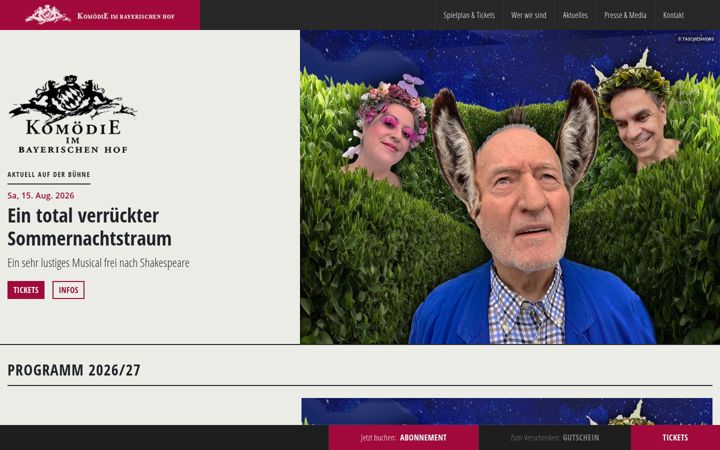
Task: Click the large black Komödie crest logo
Action: pos(73,114)
